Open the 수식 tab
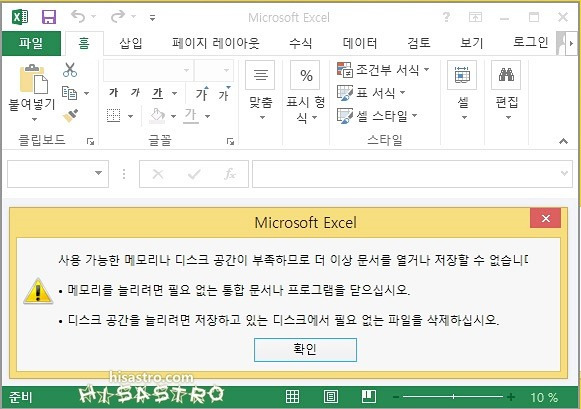This screenshot has height=409, width=581. click(301, 43)
